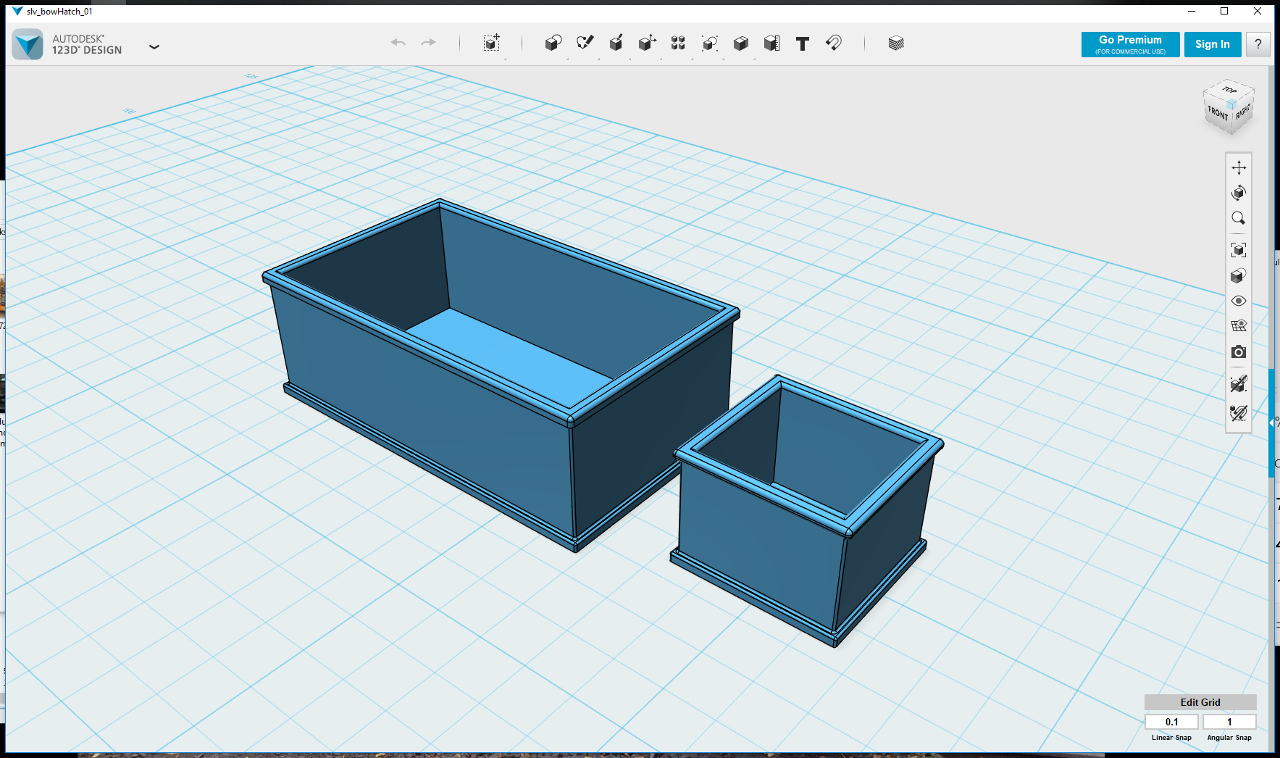Image resolution: width=1280 pixels, height=758 pixels.
Task: Click the TOP face of the view cube
Action: (x=1231, y=92)
